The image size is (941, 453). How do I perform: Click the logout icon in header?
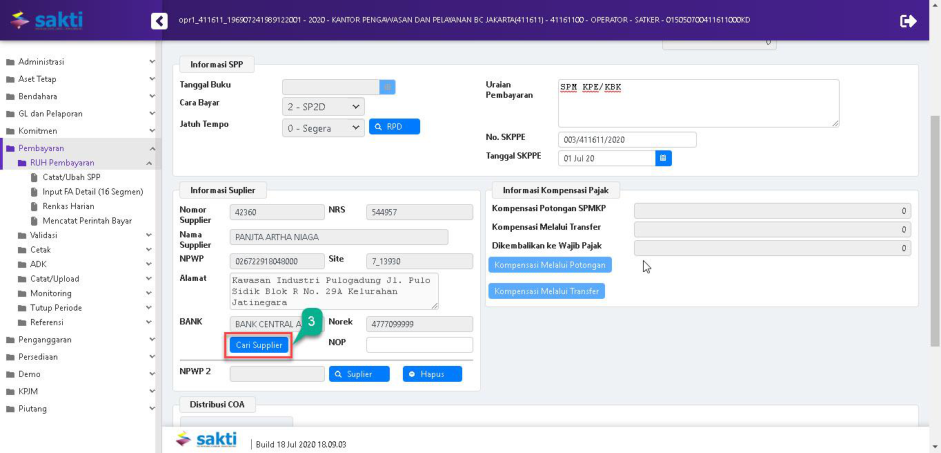908,21
